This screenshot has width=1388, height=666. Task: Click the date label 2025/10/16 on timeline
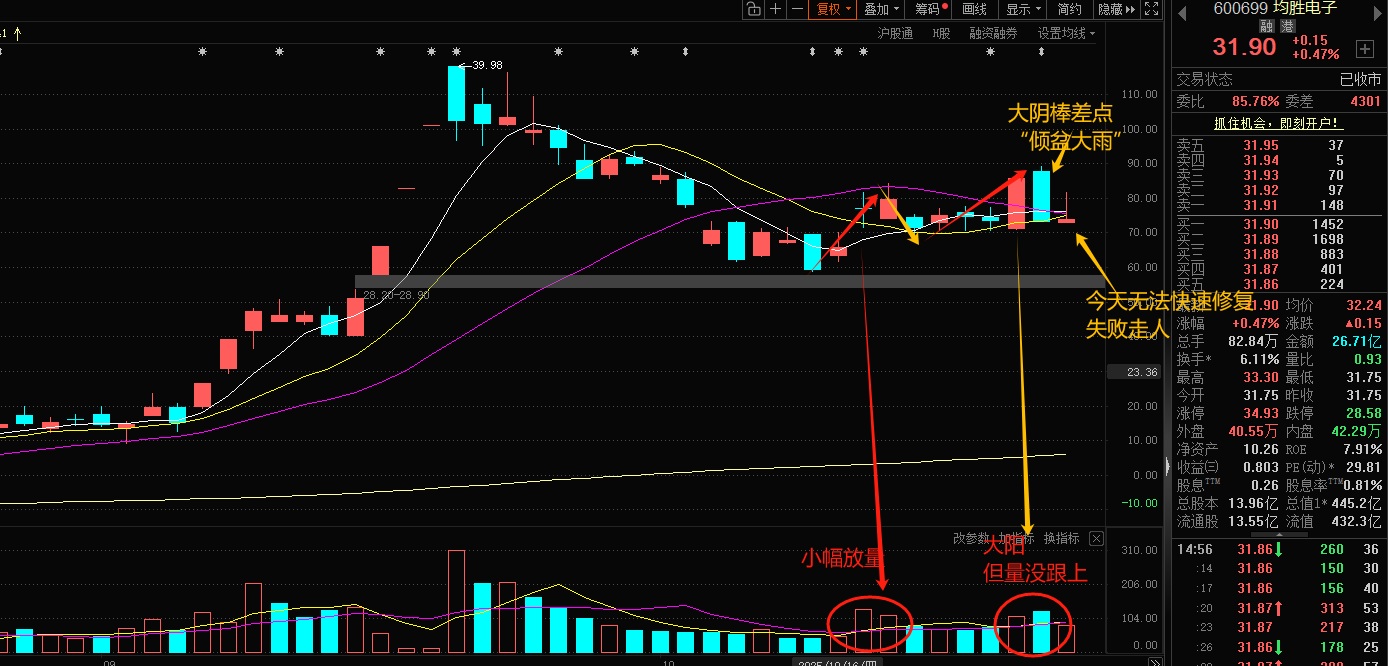838,663
